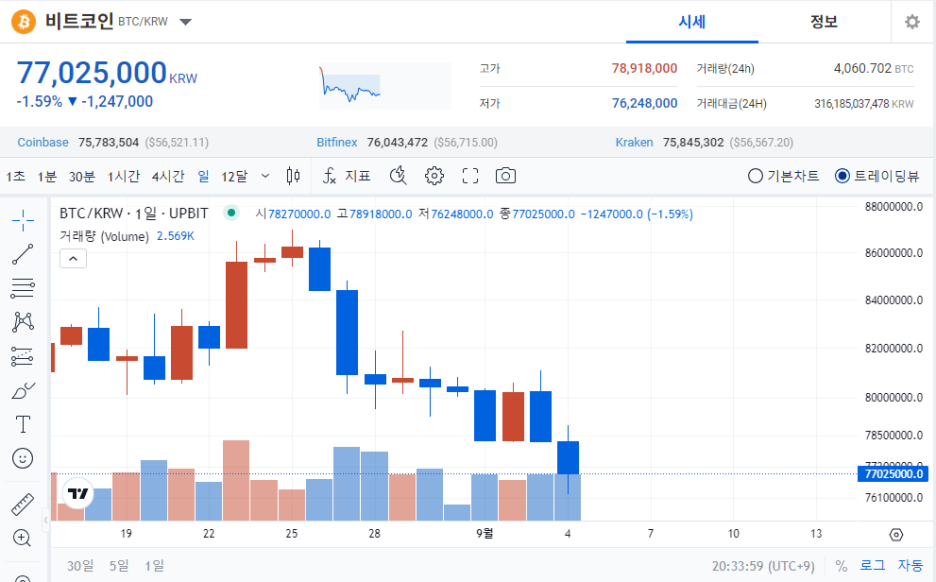Select the XABCD pattern tool
936x582 pixels.
tap(23, 322)
